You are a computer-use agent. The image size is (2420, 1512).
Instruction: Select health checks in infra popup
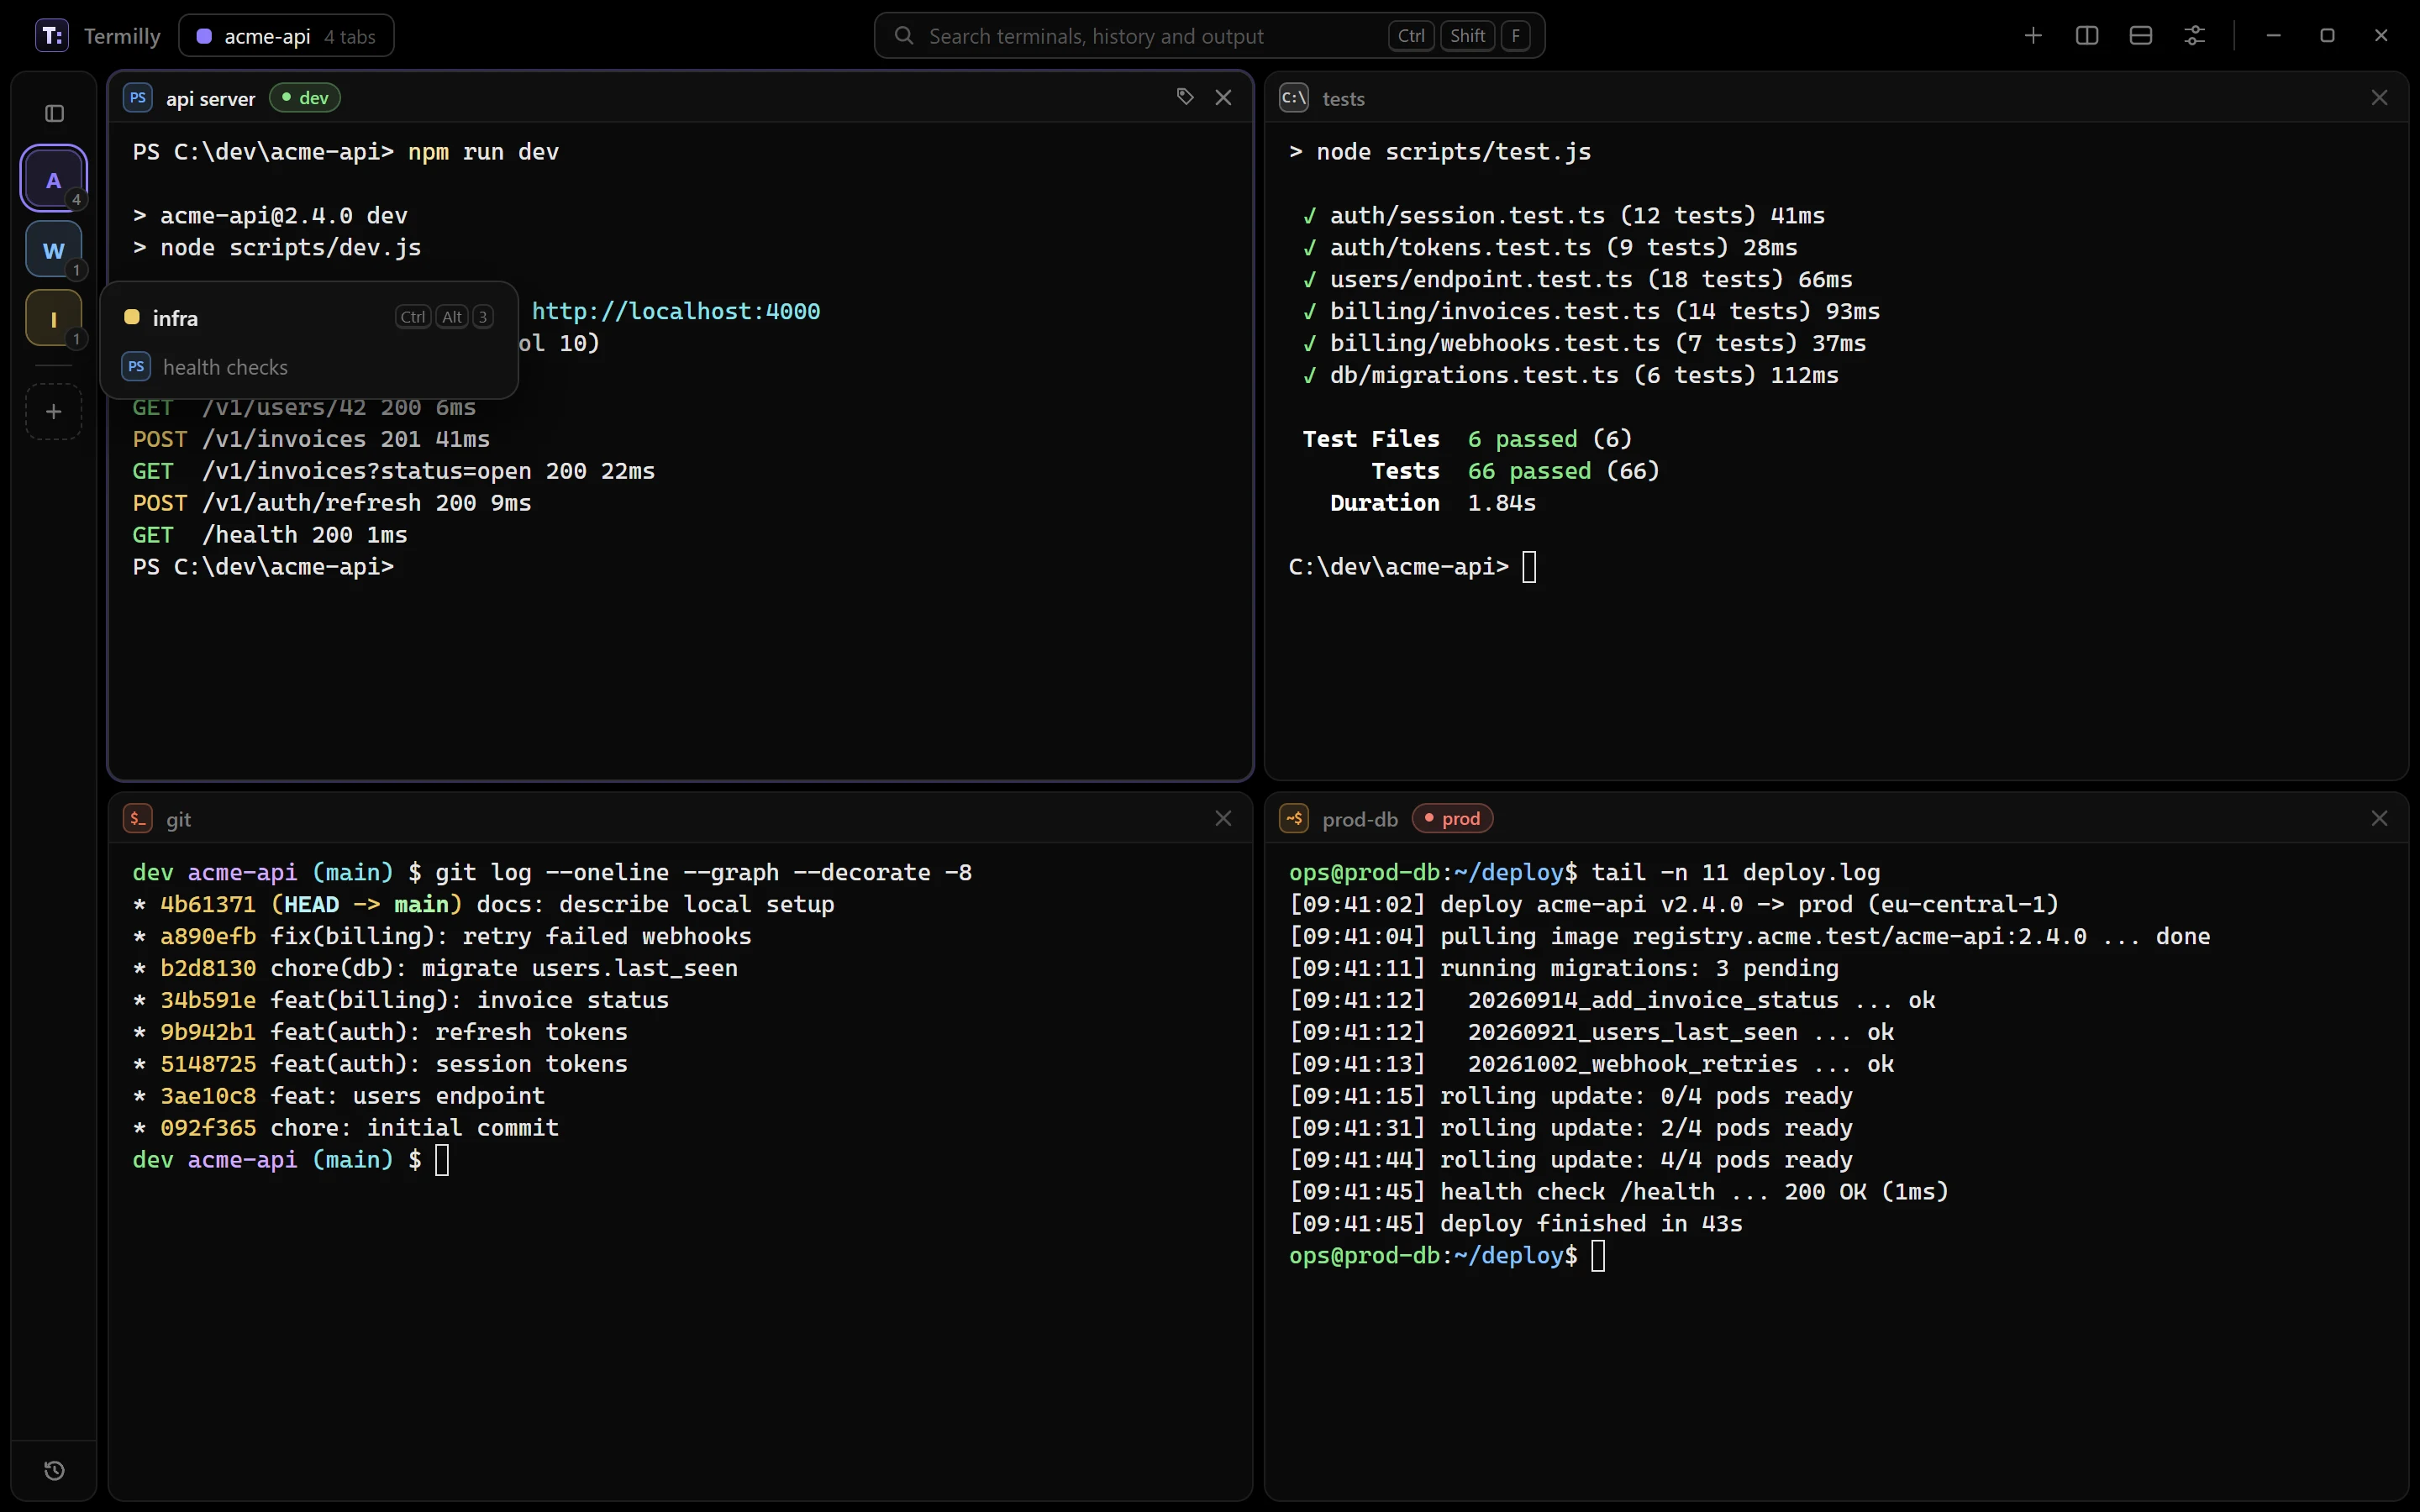click(309, 367)
